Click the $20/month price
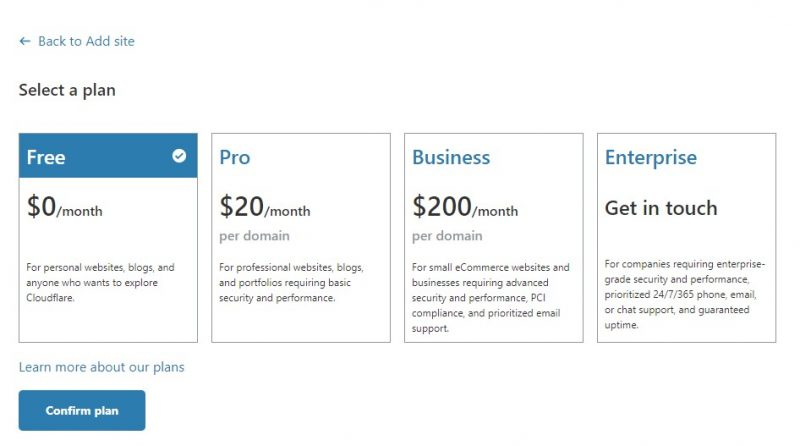Screen dimensions: 800x446 coord(265,208)
